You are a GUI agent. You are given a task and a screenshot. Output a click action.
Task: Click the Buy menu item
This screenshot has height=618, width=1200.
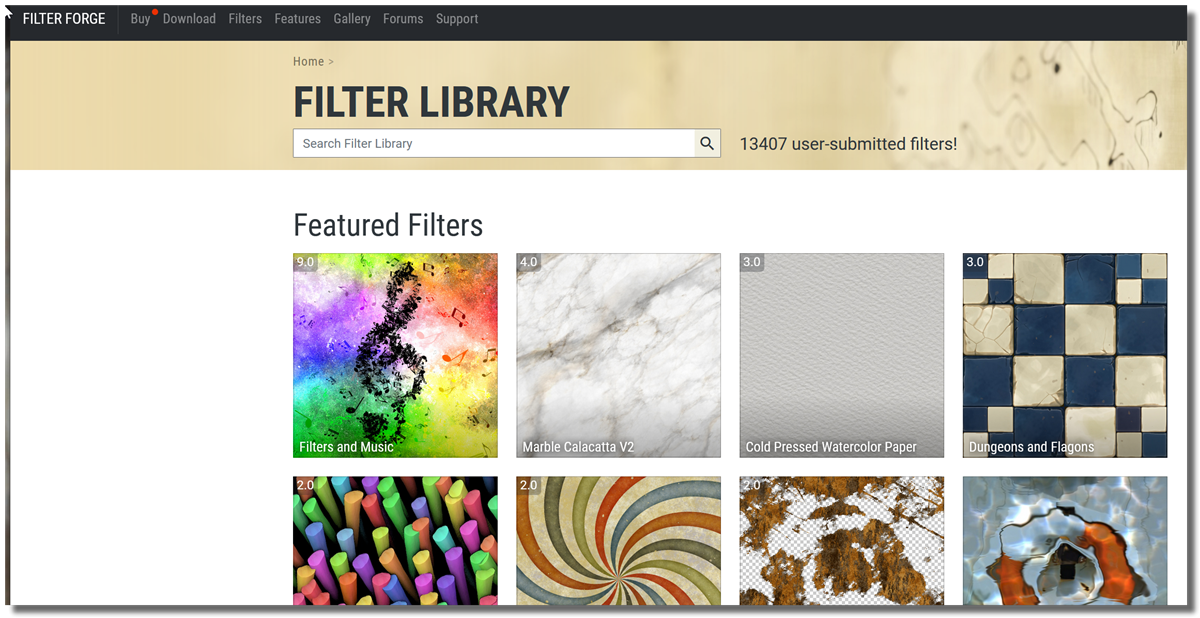(x=140, y=19)
